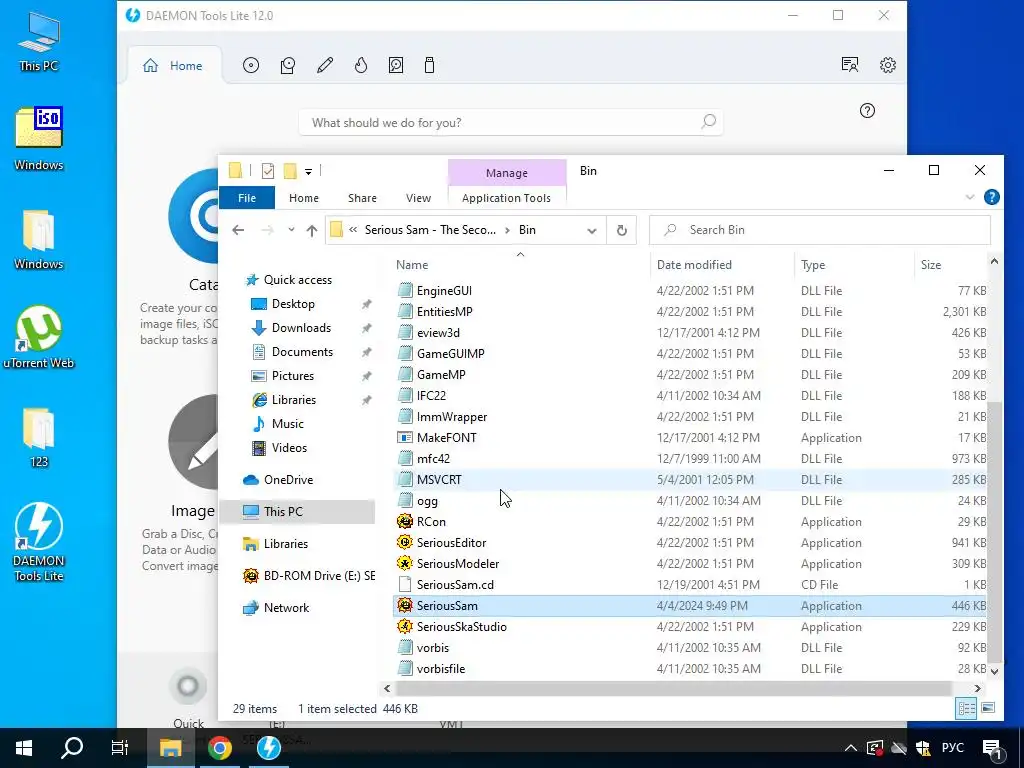Select the MSVCRT DLL file
Image resolution: width=1024 pixels, height=768 pixels.
click(x=691, y=479)
